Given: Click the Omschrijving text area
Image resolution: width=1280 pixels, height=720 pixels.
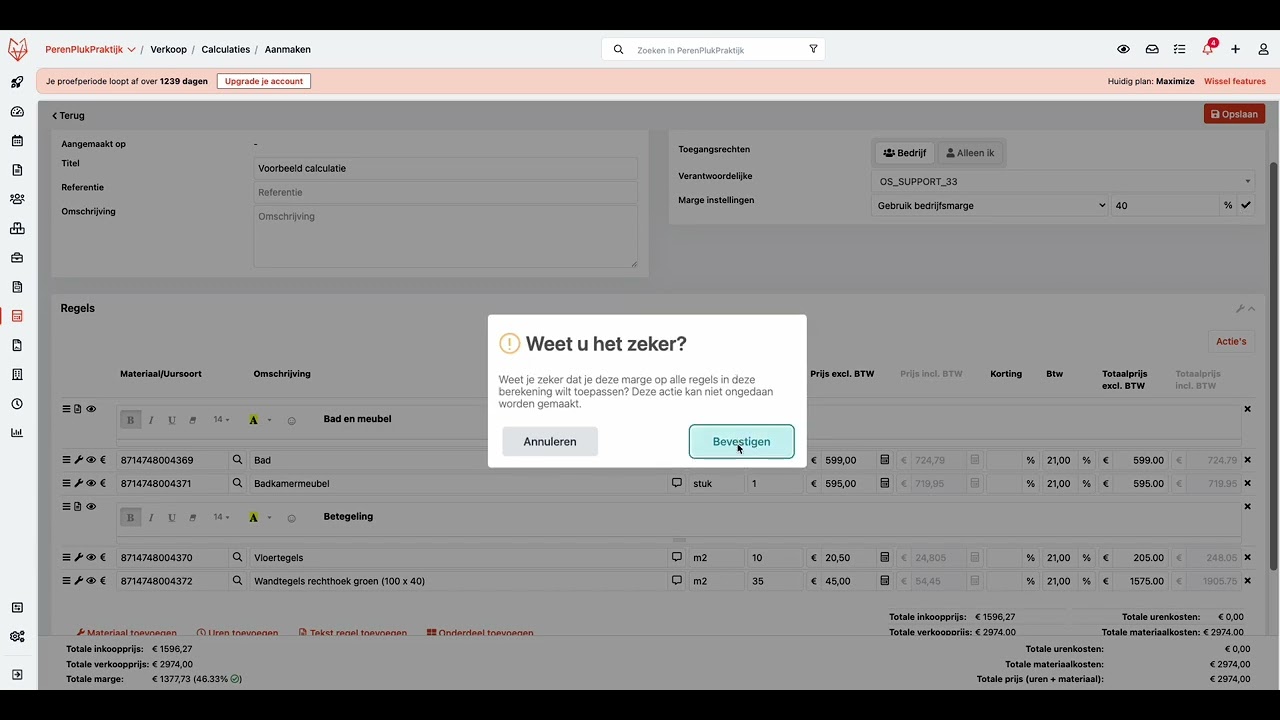Looking at the screenshot, I should click(445, 236).
